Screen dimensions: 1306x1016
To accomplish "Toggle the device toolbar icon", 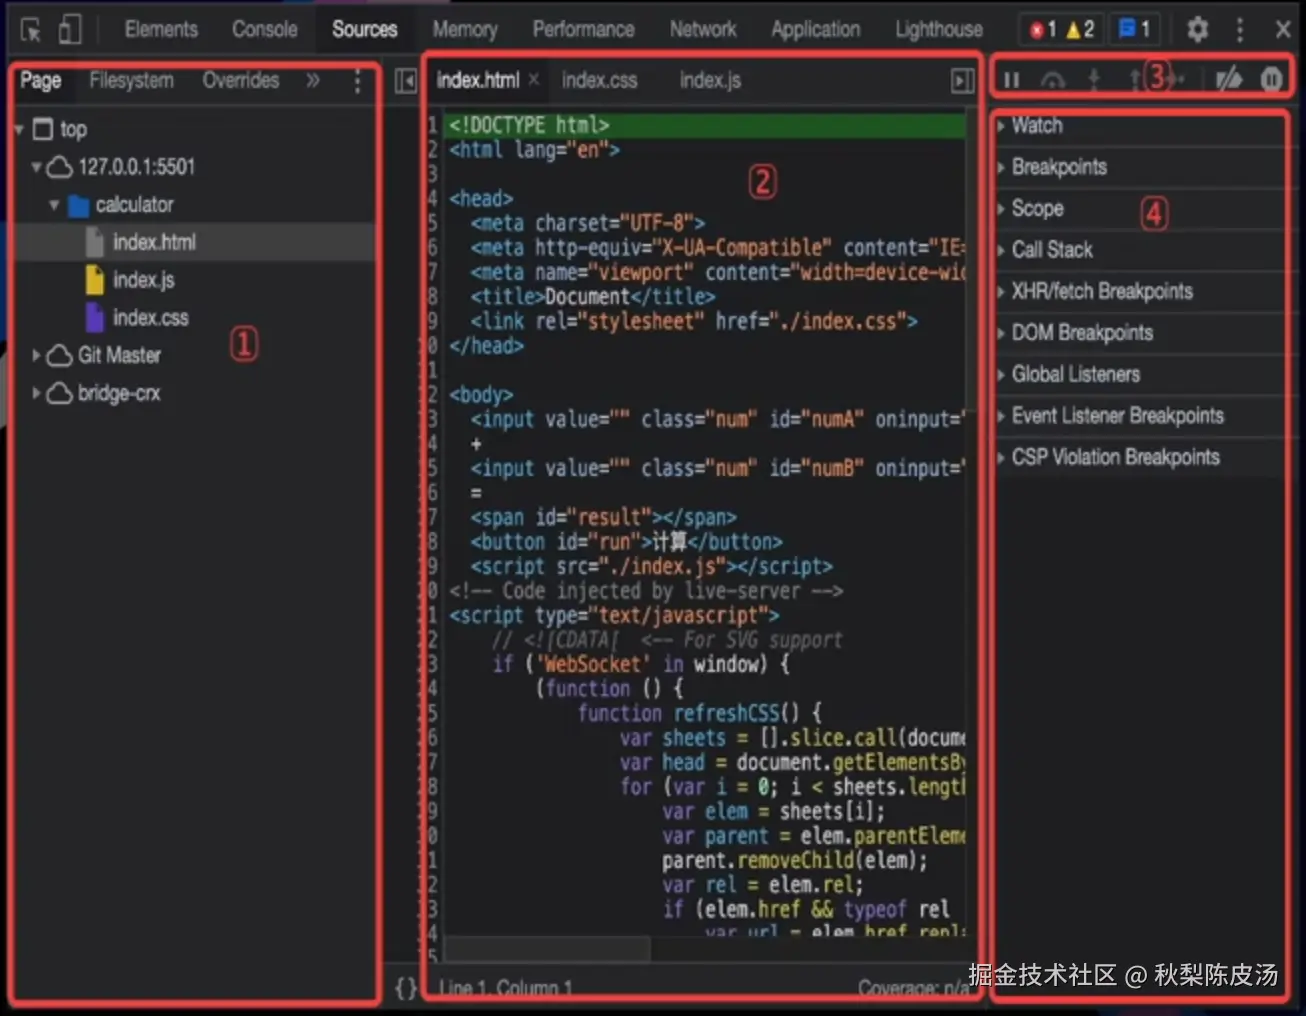I will click(69, 29).
